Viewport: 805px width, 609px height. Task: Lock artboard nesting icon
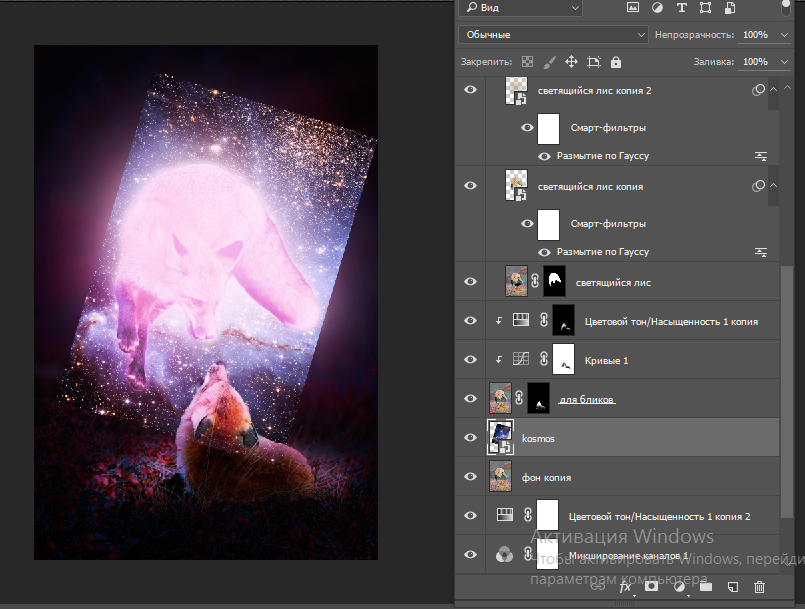tap(594, 62)
